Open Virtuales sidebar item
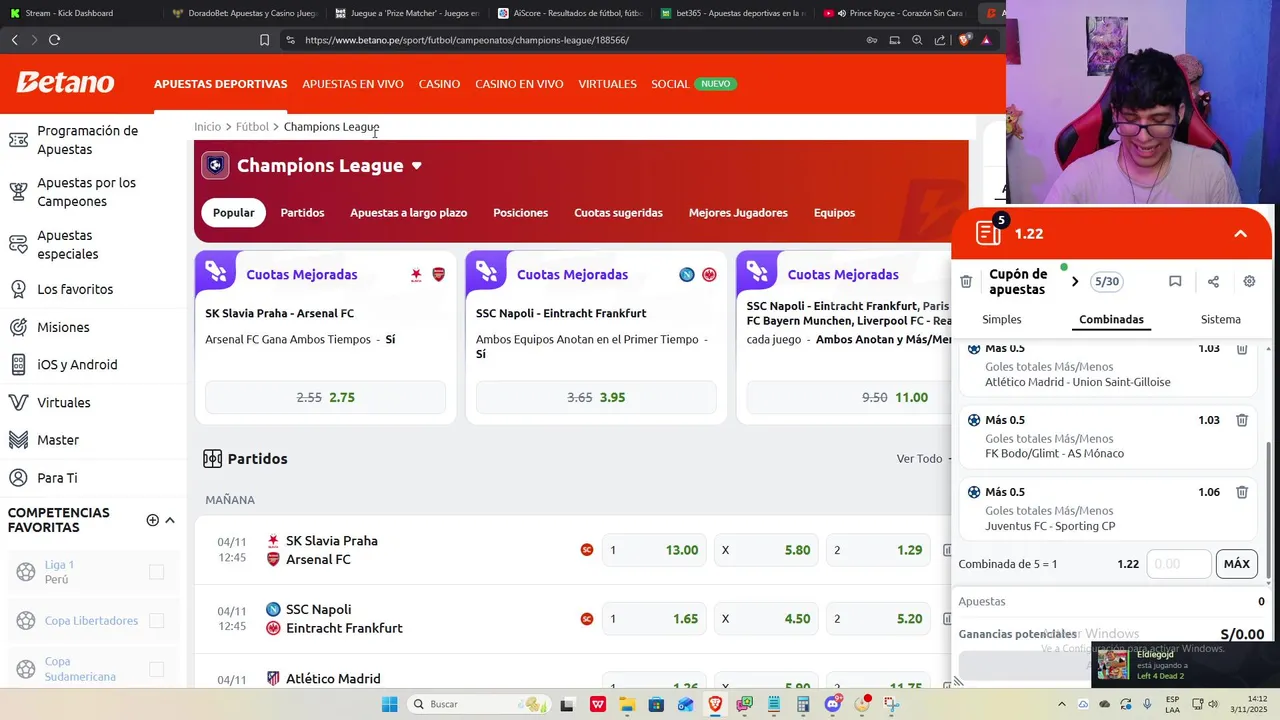1280x720 pixels. coord(63,402)
